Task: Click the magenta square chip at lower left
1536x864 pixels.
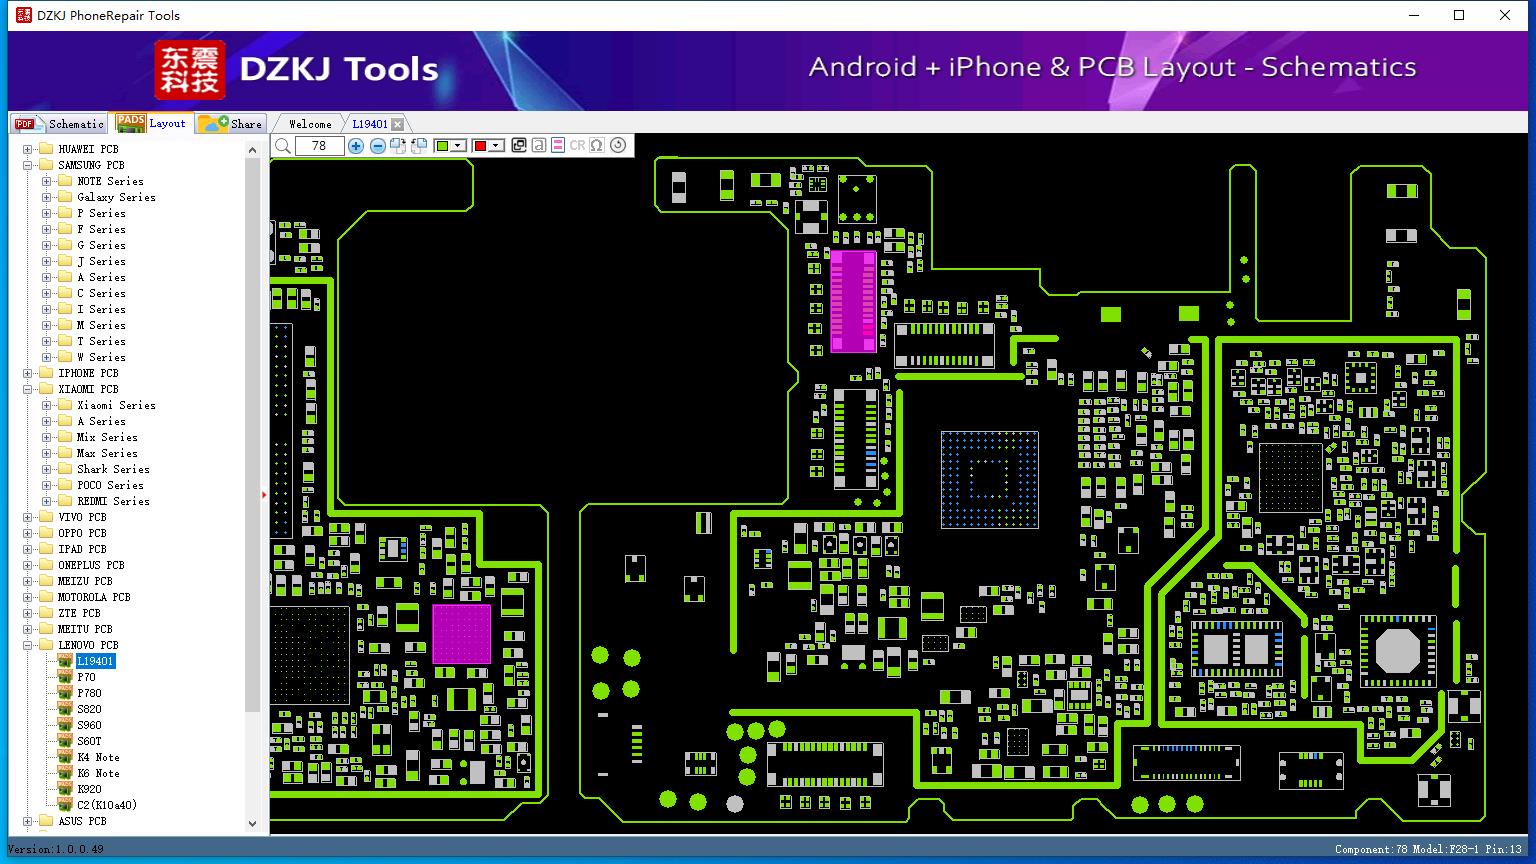Action: point(461,633)
